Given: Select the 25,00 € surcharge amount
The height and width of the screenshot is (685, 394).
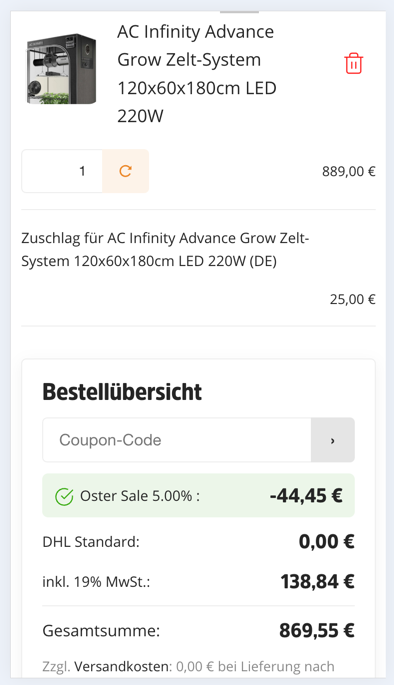Looking at the screenshot, I should (353, 299).
